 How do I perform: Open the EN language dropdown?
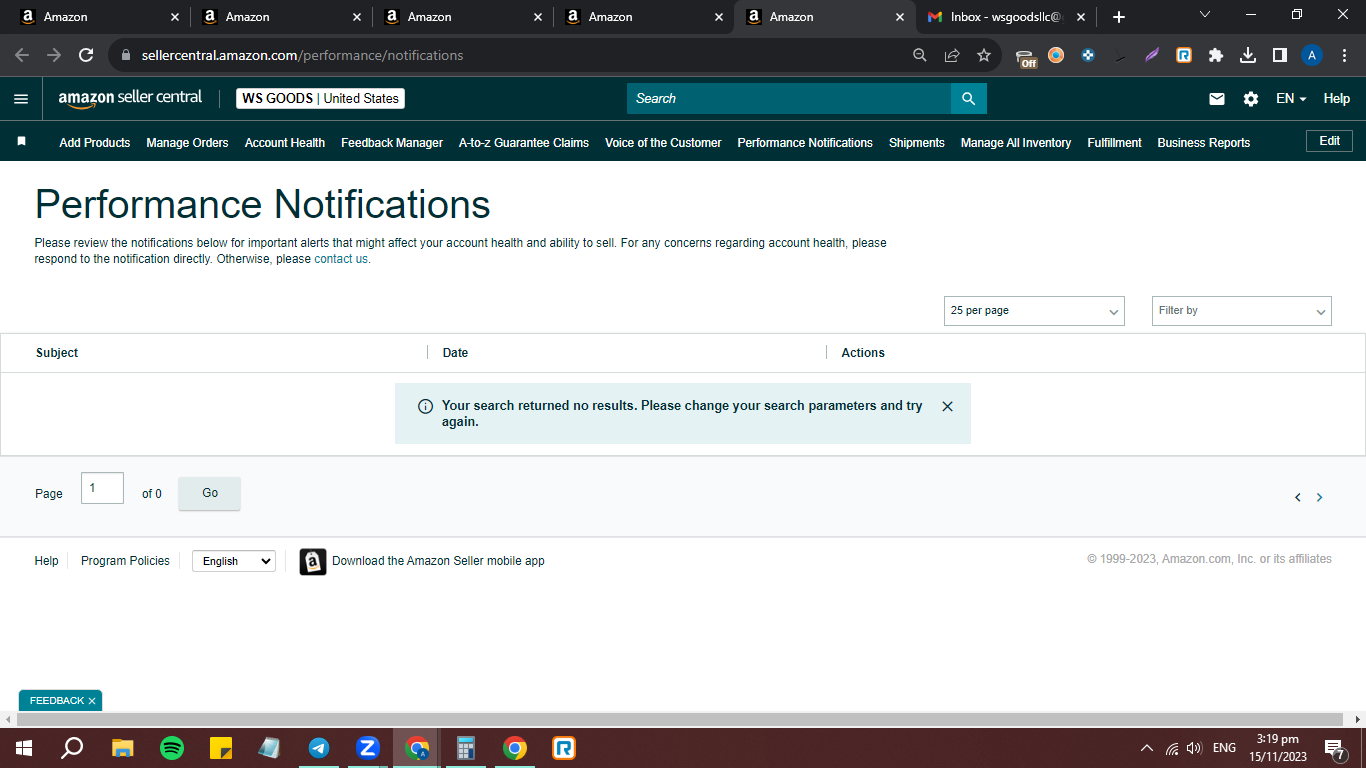[x=1291, y=99]
